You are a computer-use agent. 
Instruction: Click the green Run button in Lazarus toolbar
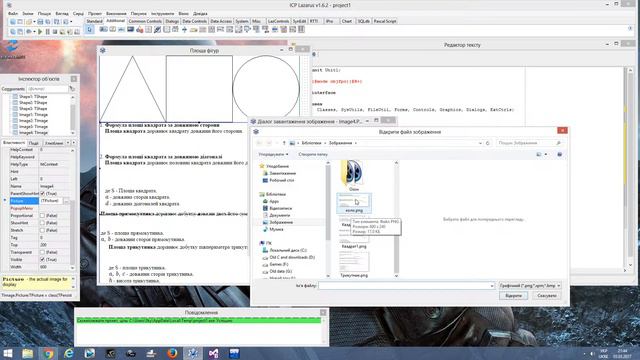click(x=40, y=31)
